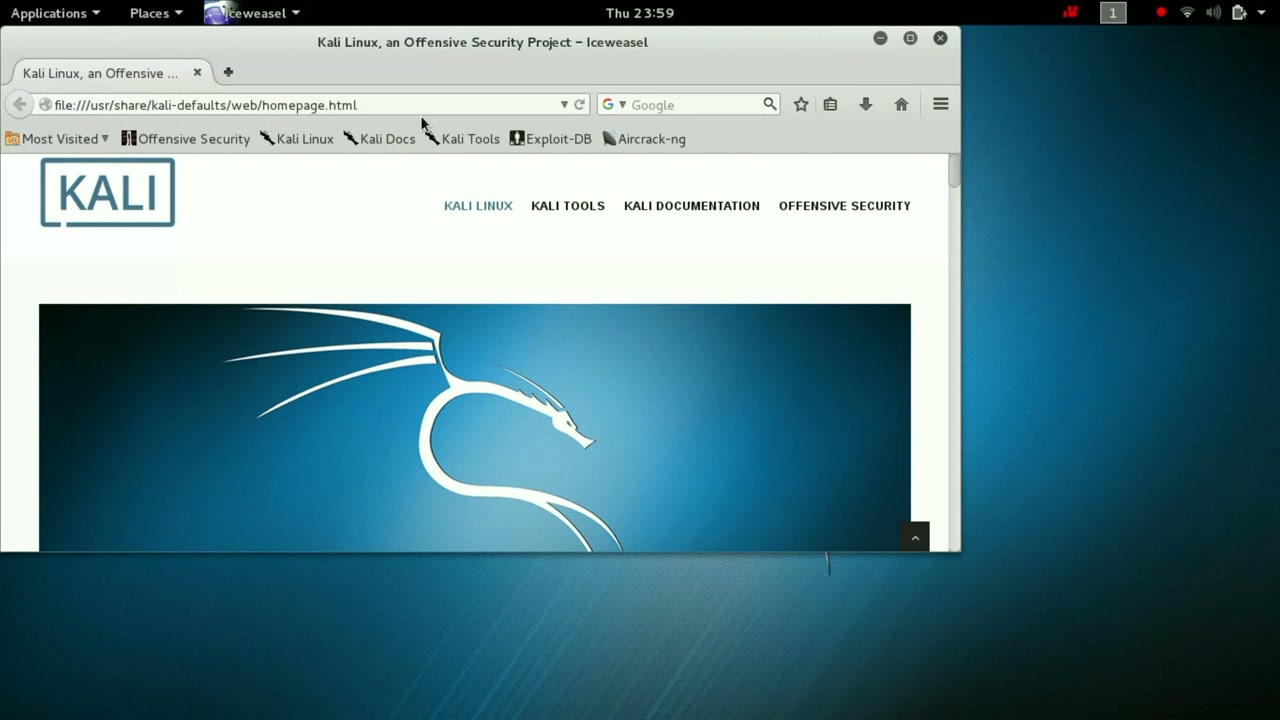Open the downloads arrow icon
1280x720 pixels.
point(866,104)
